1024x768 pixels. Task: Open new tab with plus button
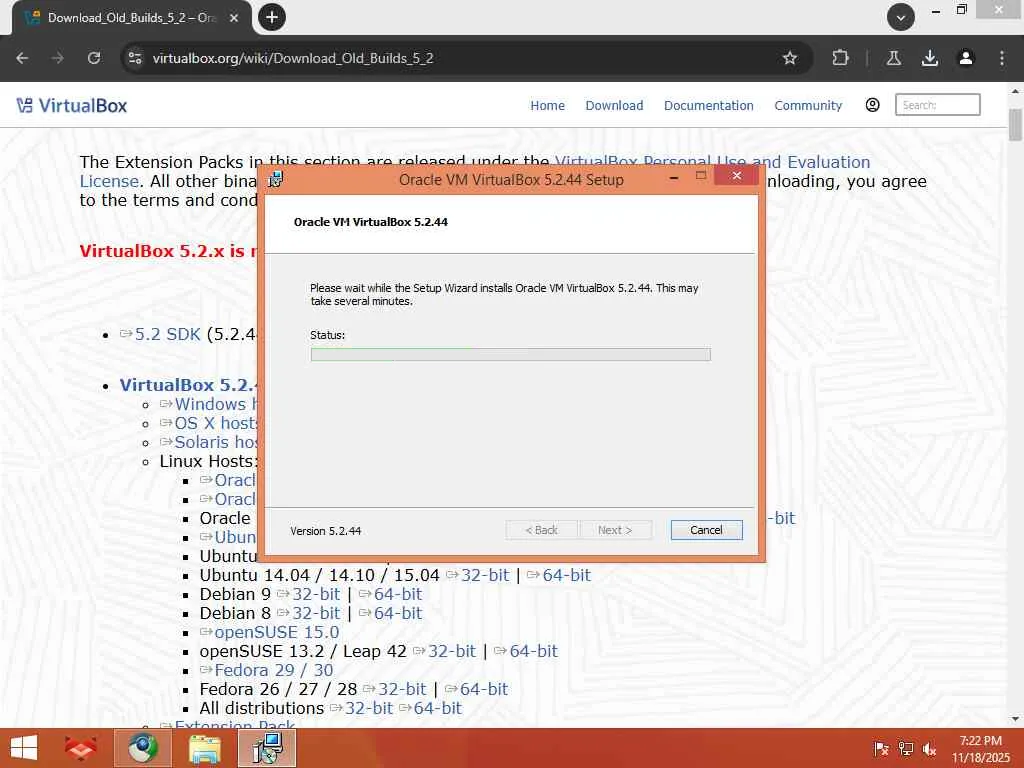pyautogui.click(x=272, y=17)
